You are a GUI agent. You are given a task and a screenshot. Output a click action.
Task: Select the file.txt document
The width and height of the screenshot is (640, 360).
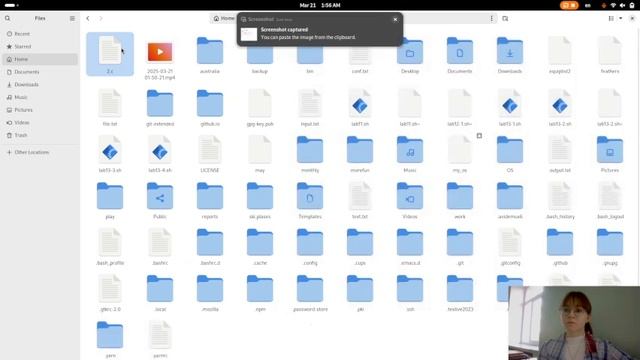tap(110, 103)
